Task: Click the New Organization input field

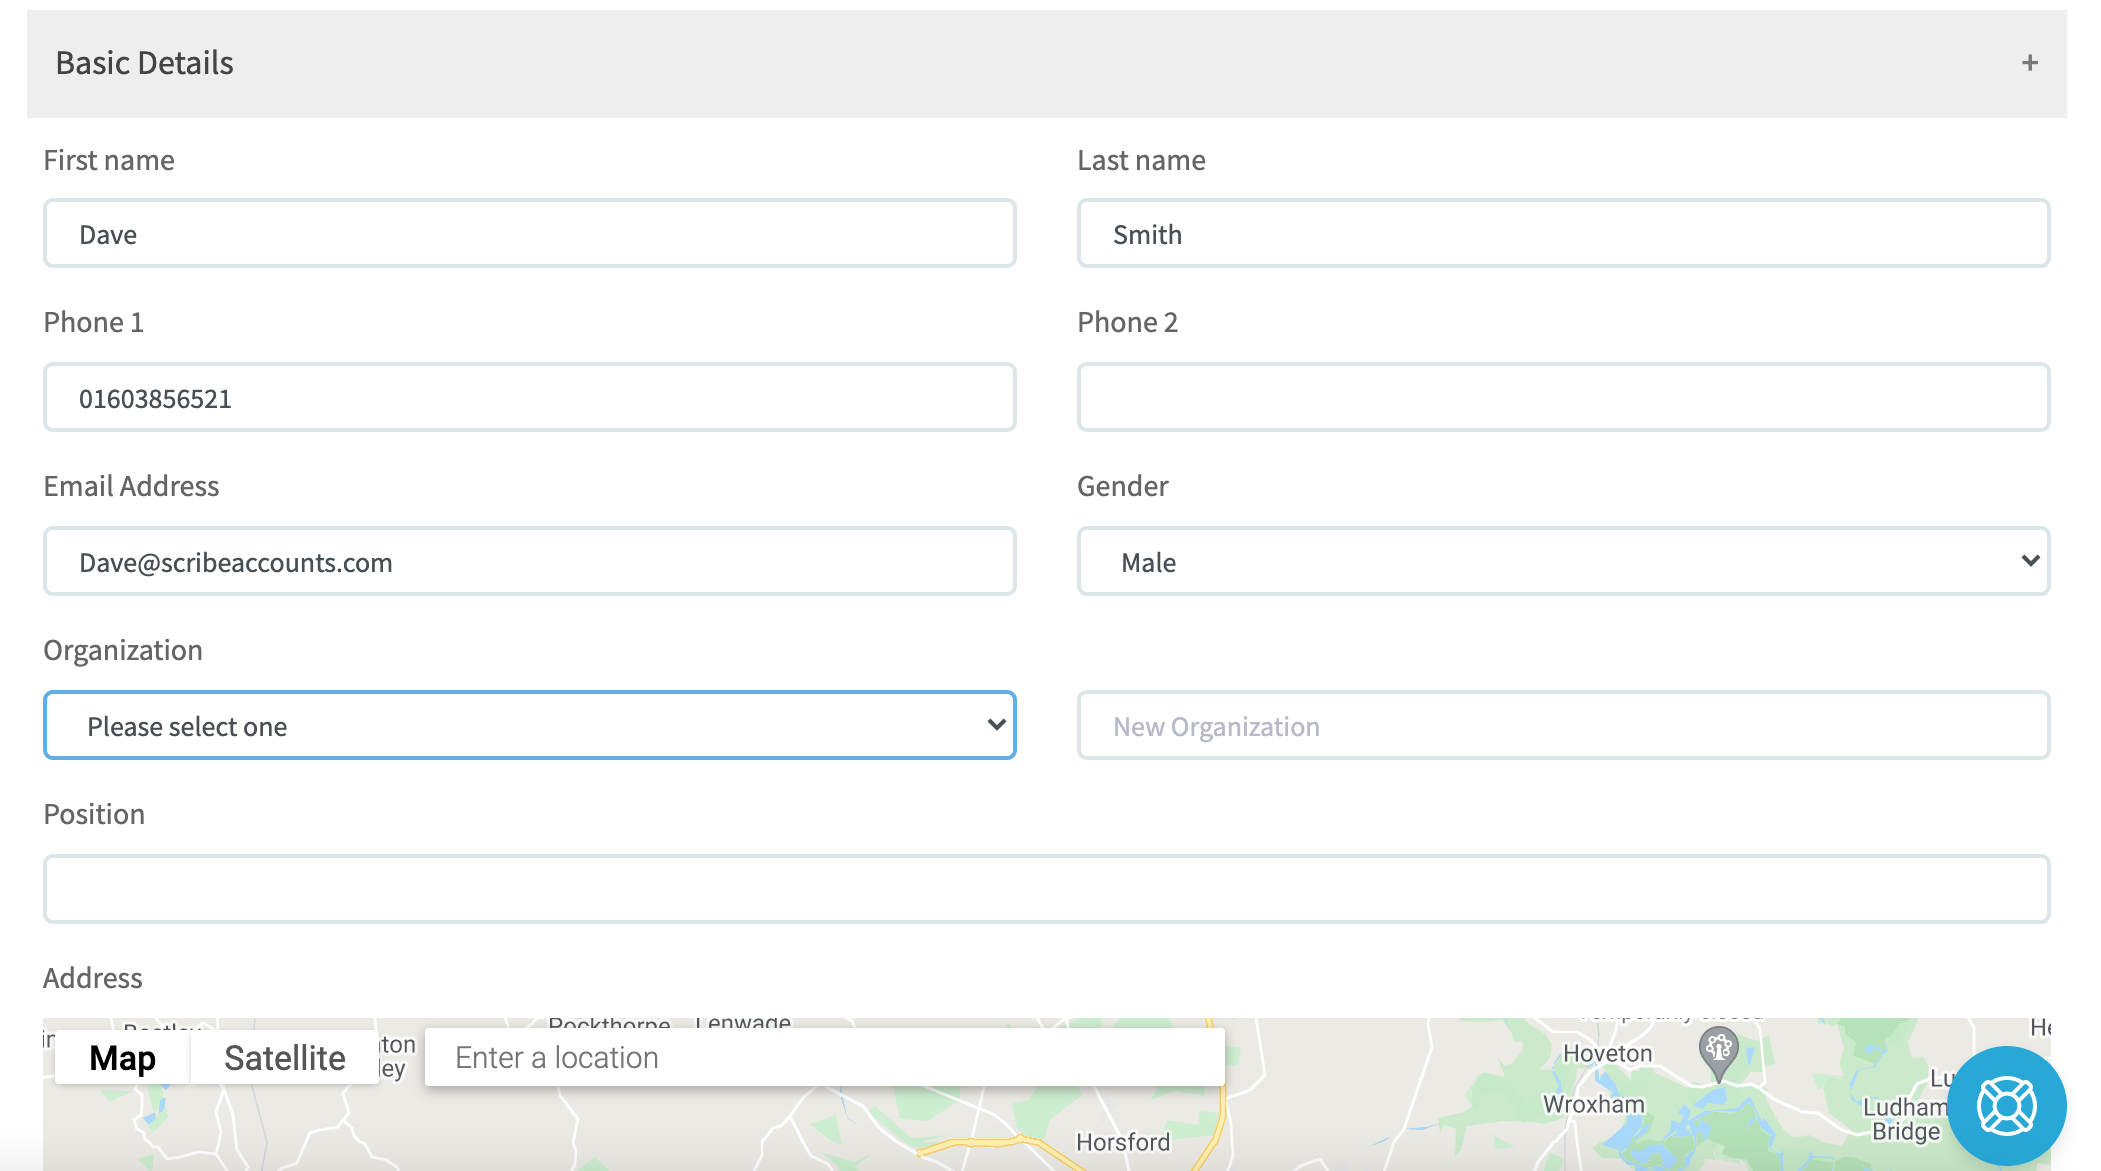Action: tap(1565, 725)
